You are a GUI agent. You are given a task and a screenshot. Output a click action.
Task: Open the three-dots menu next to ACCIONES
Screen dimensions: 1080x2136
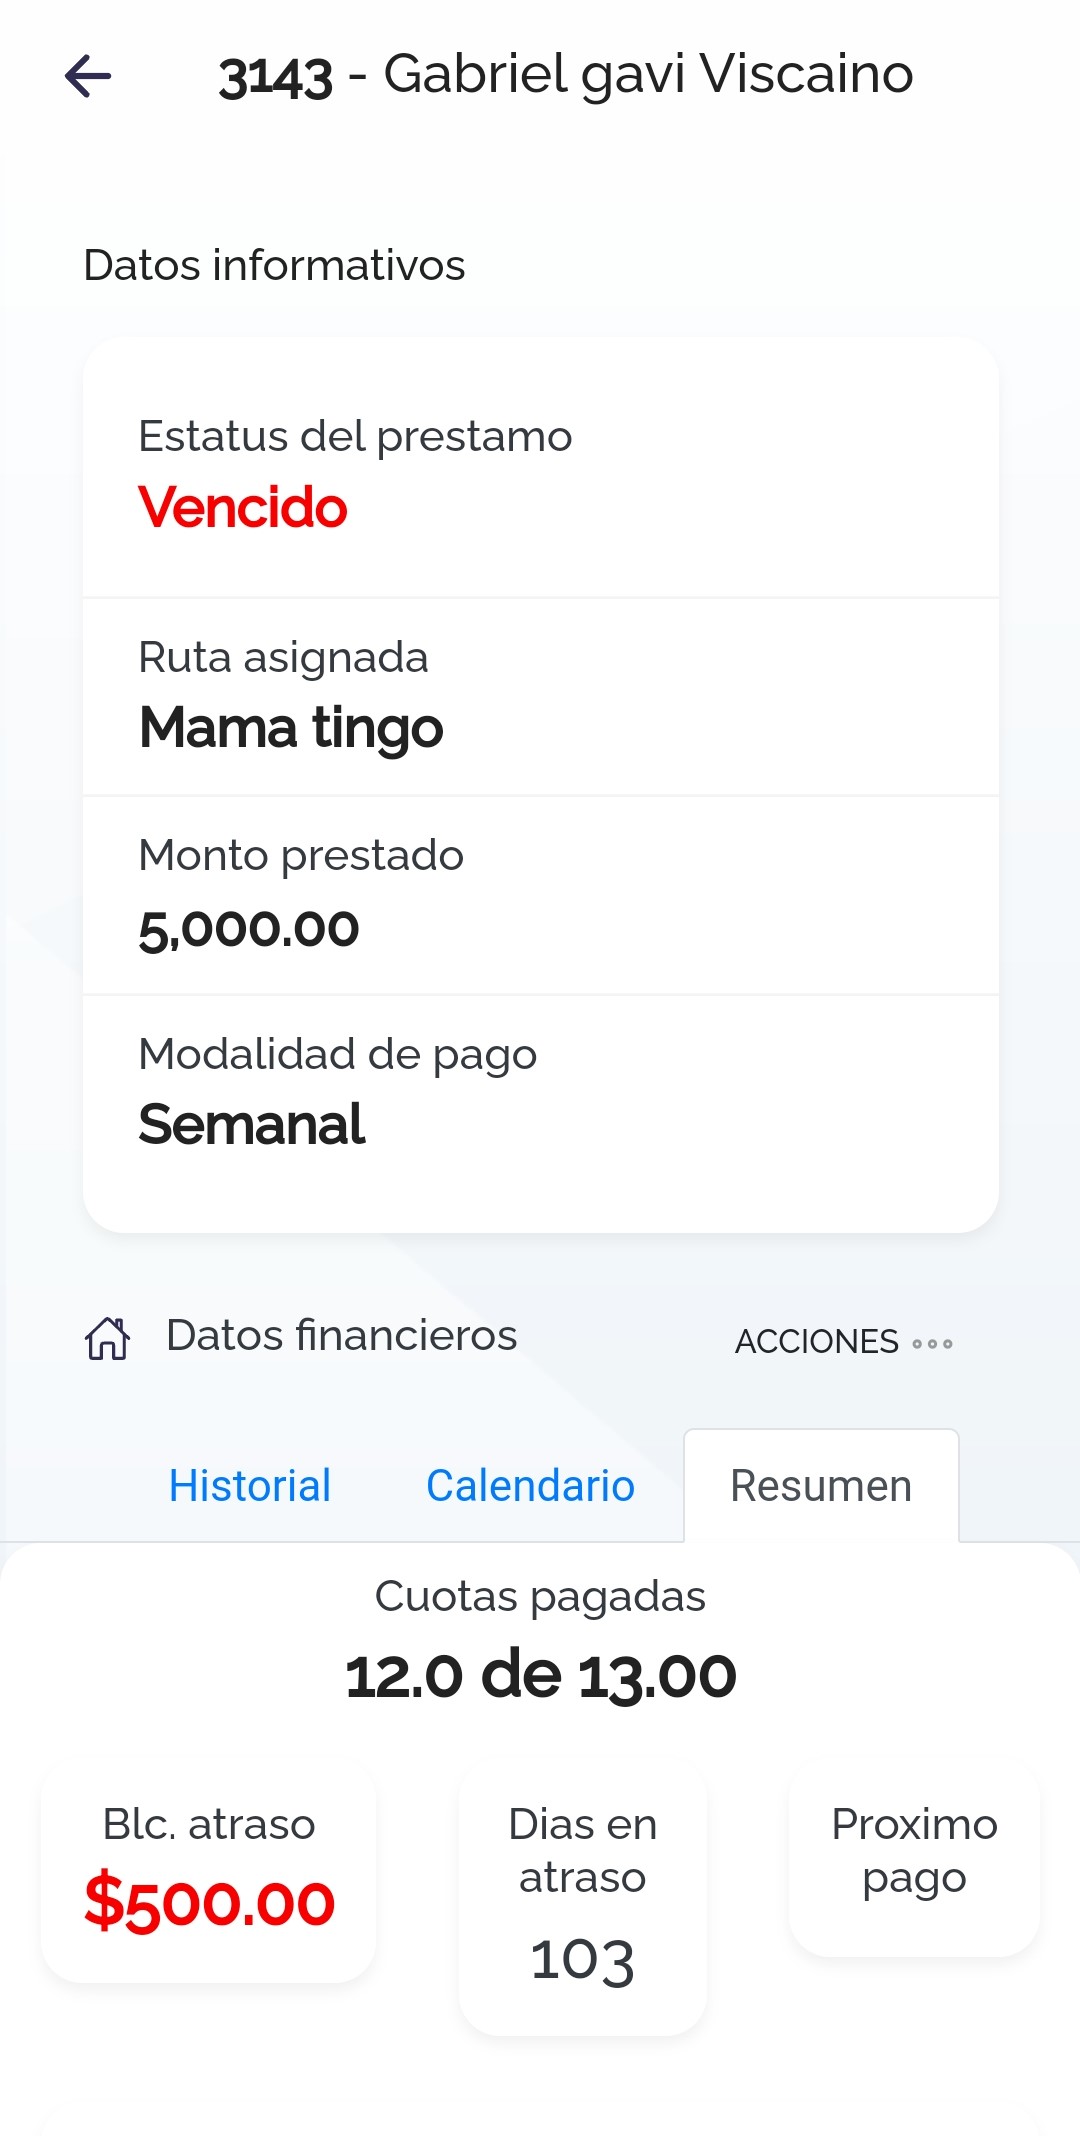pos(932,1343)
